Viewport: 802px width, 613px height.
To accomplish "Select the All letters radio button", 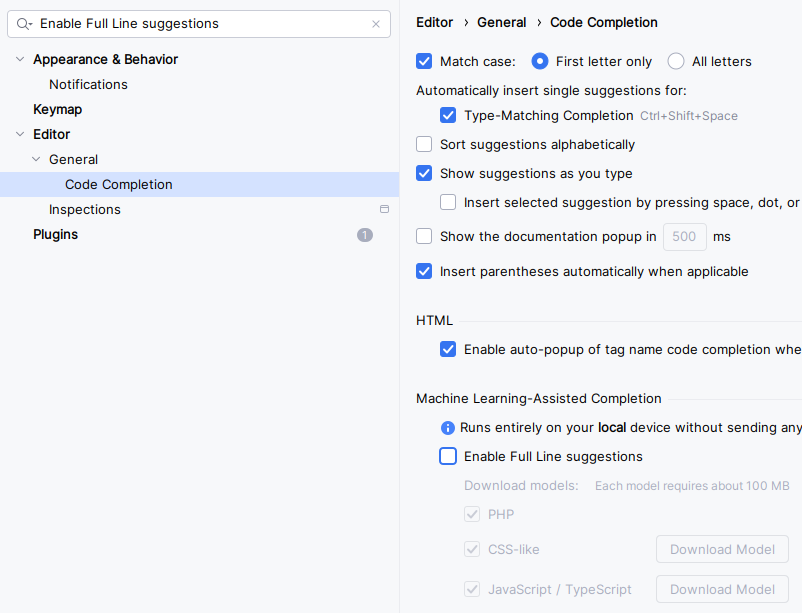I will coord(676,62).
